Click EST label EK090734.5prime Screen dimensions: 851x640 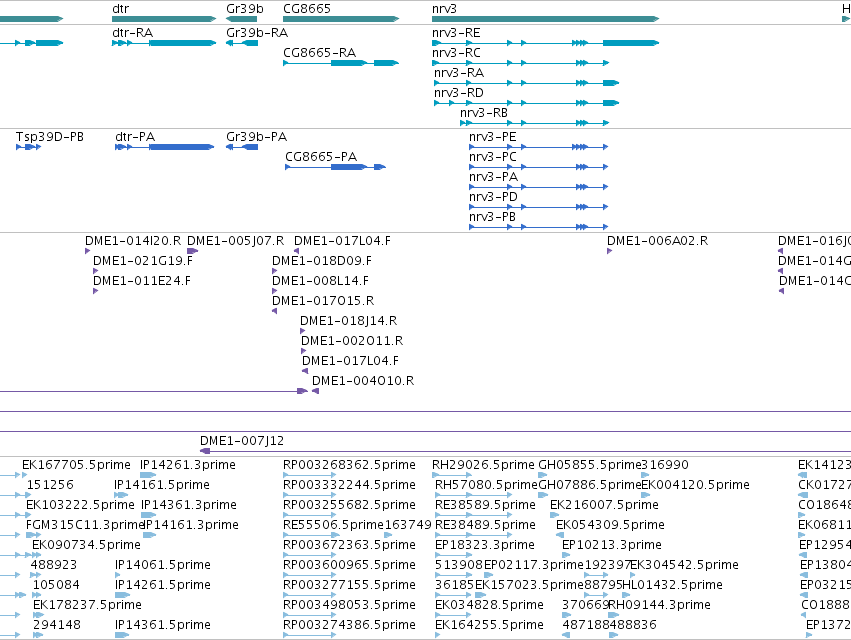click(x=86, y=546)
